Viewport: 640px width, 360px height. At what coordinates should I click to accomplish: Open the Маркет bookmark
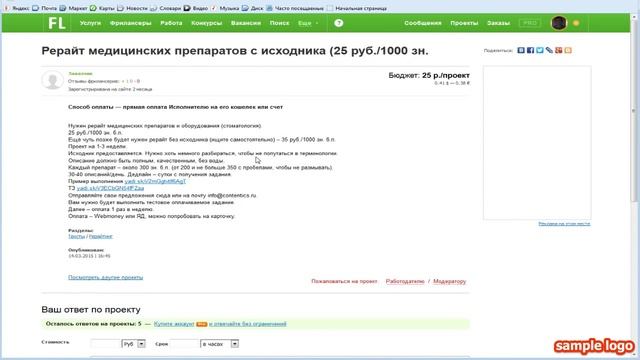[73, 8]
